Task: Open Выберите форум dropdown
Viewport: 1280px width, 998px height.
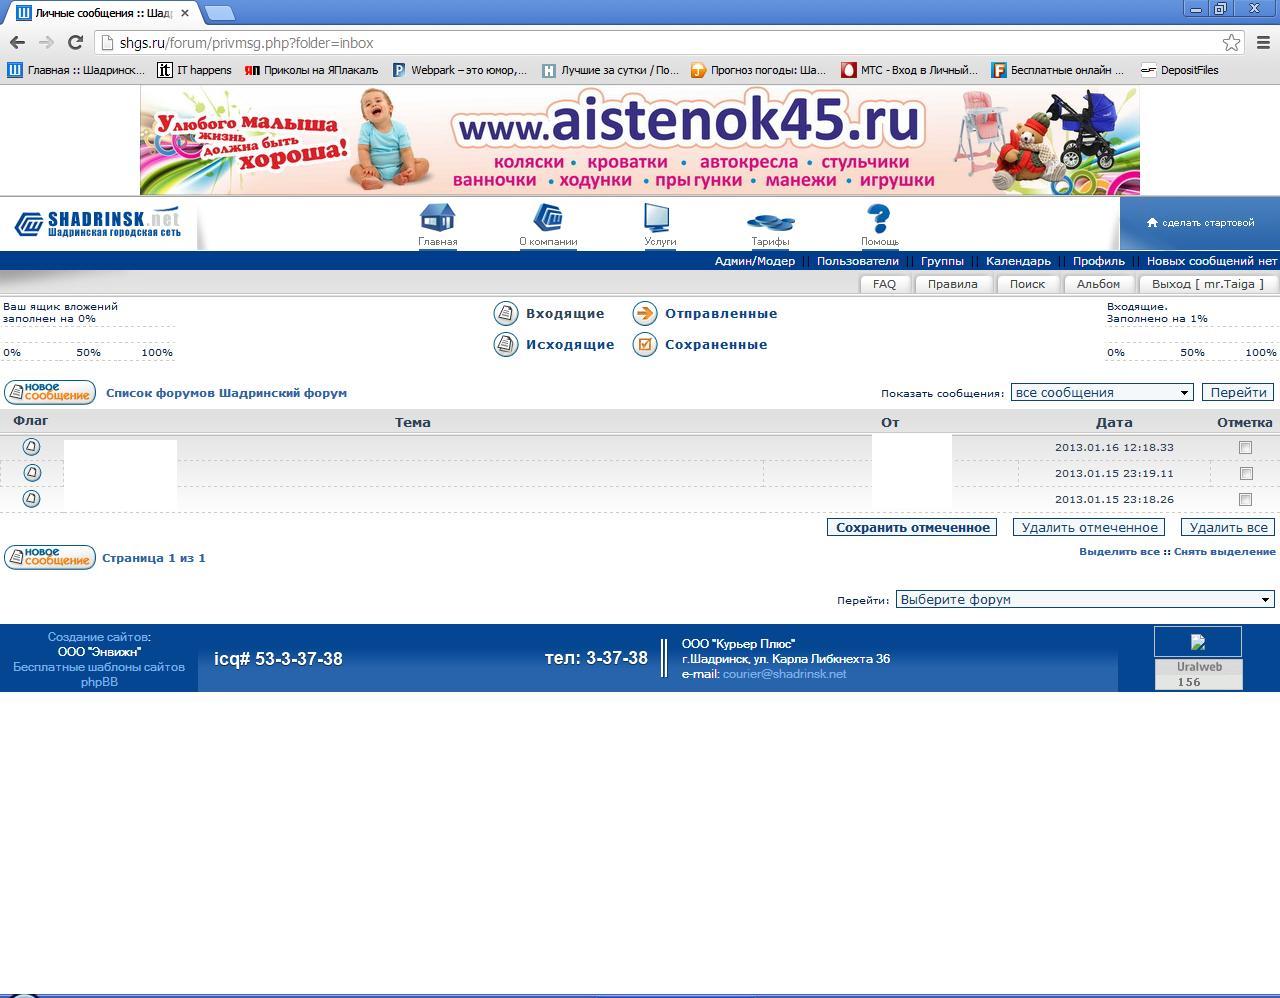Action: click(x=1085, y=599)
